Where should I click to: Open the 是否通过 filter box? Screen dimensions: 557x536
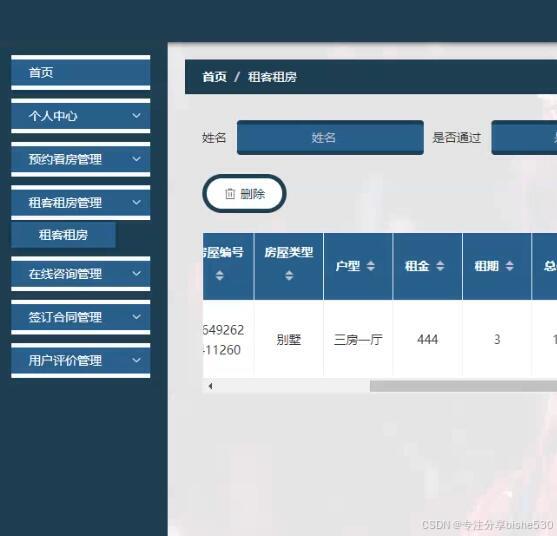tap(524, 137)
